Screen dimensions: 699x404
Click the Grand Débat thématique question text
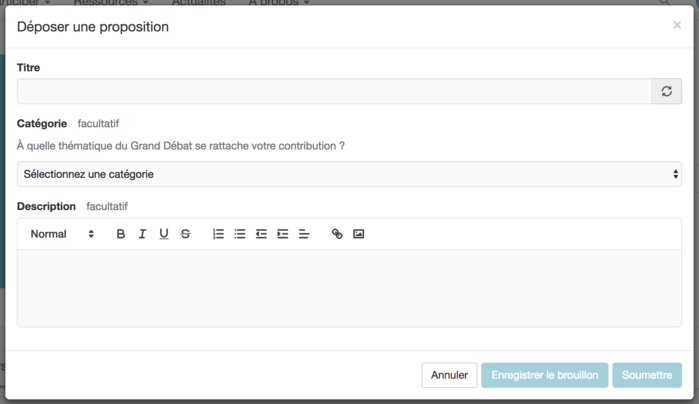point(181,146)
